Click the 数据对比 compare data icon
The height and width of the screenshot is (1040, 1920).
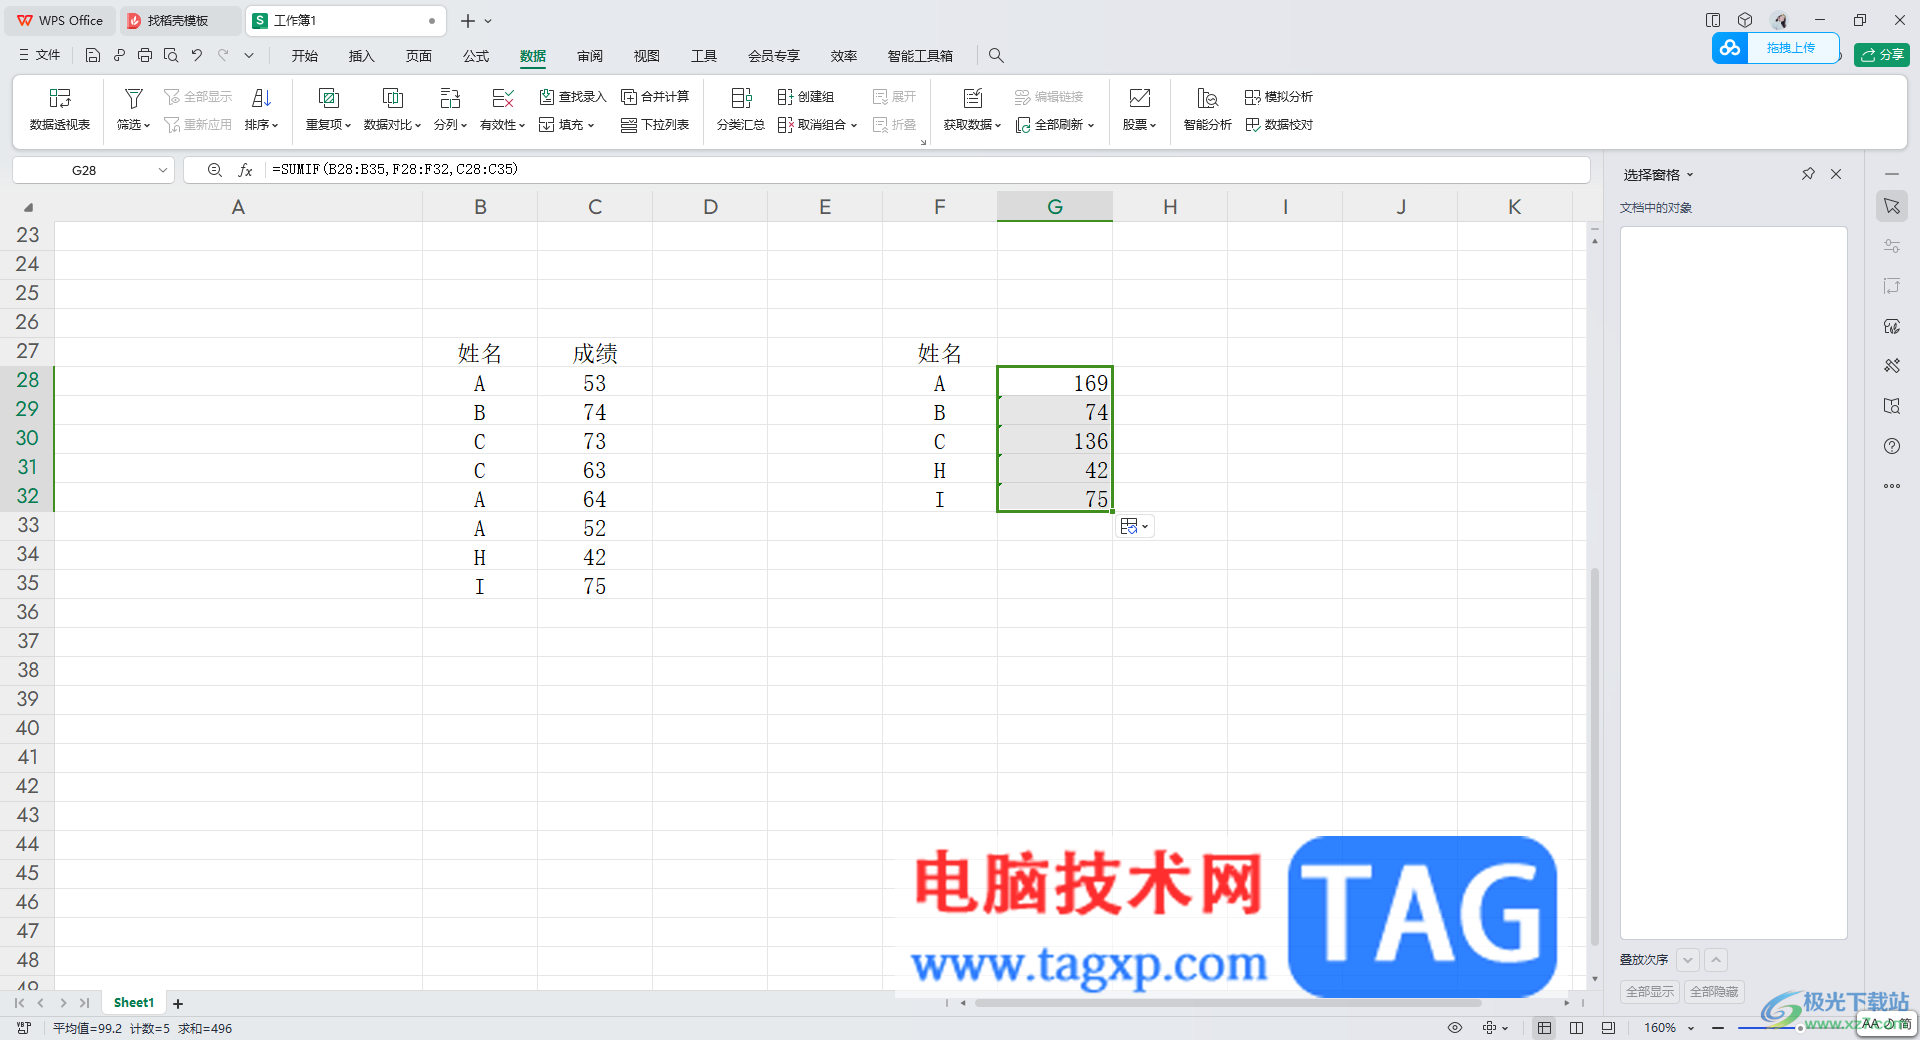(x=393, y=98)
